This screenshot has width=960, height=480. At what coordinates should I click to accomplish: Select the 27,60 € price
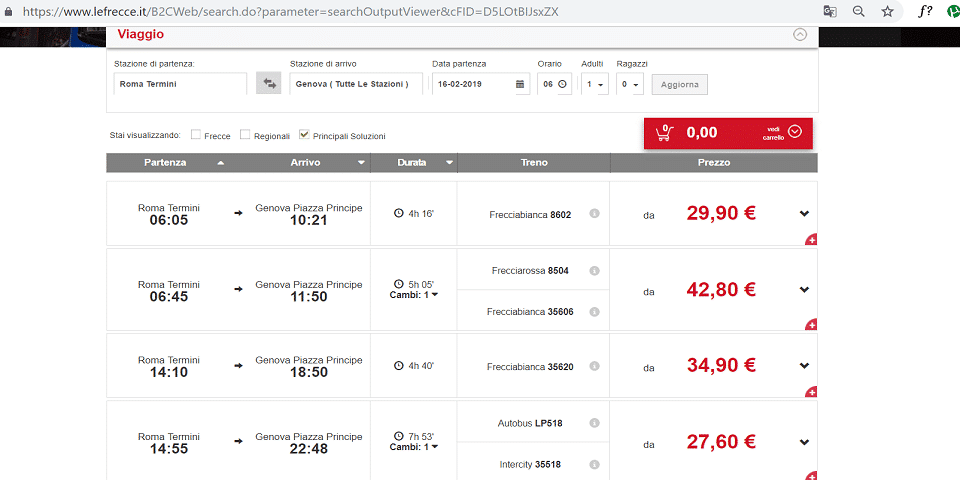point(721,441)
